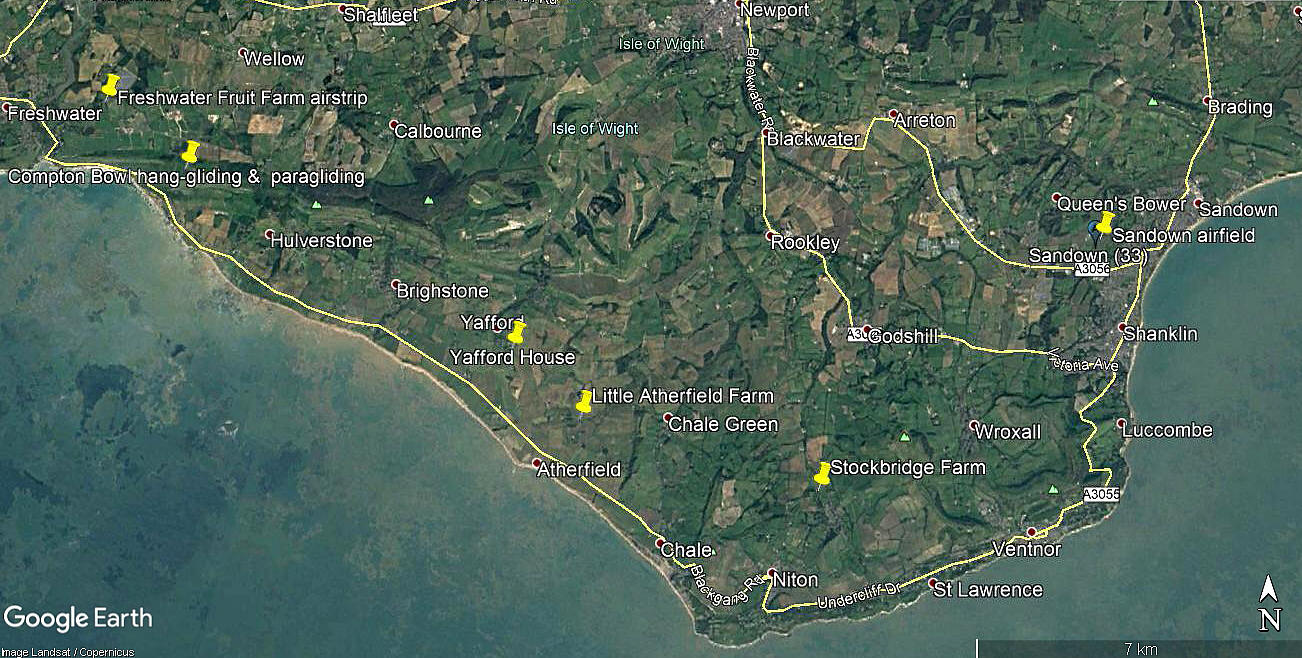Click the Newport place marker dot
This screenshot has height=658, width=1302.
coord(741,5)
